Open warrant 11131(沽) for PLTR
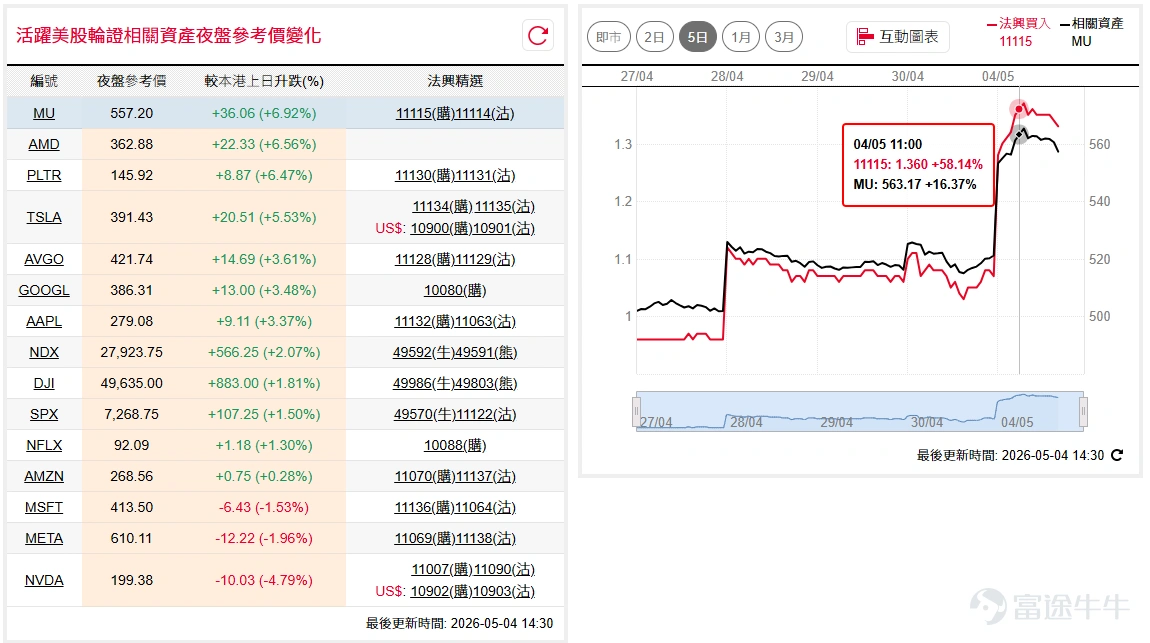This screenshot has height=643, width=1150. tap(486, 175)
